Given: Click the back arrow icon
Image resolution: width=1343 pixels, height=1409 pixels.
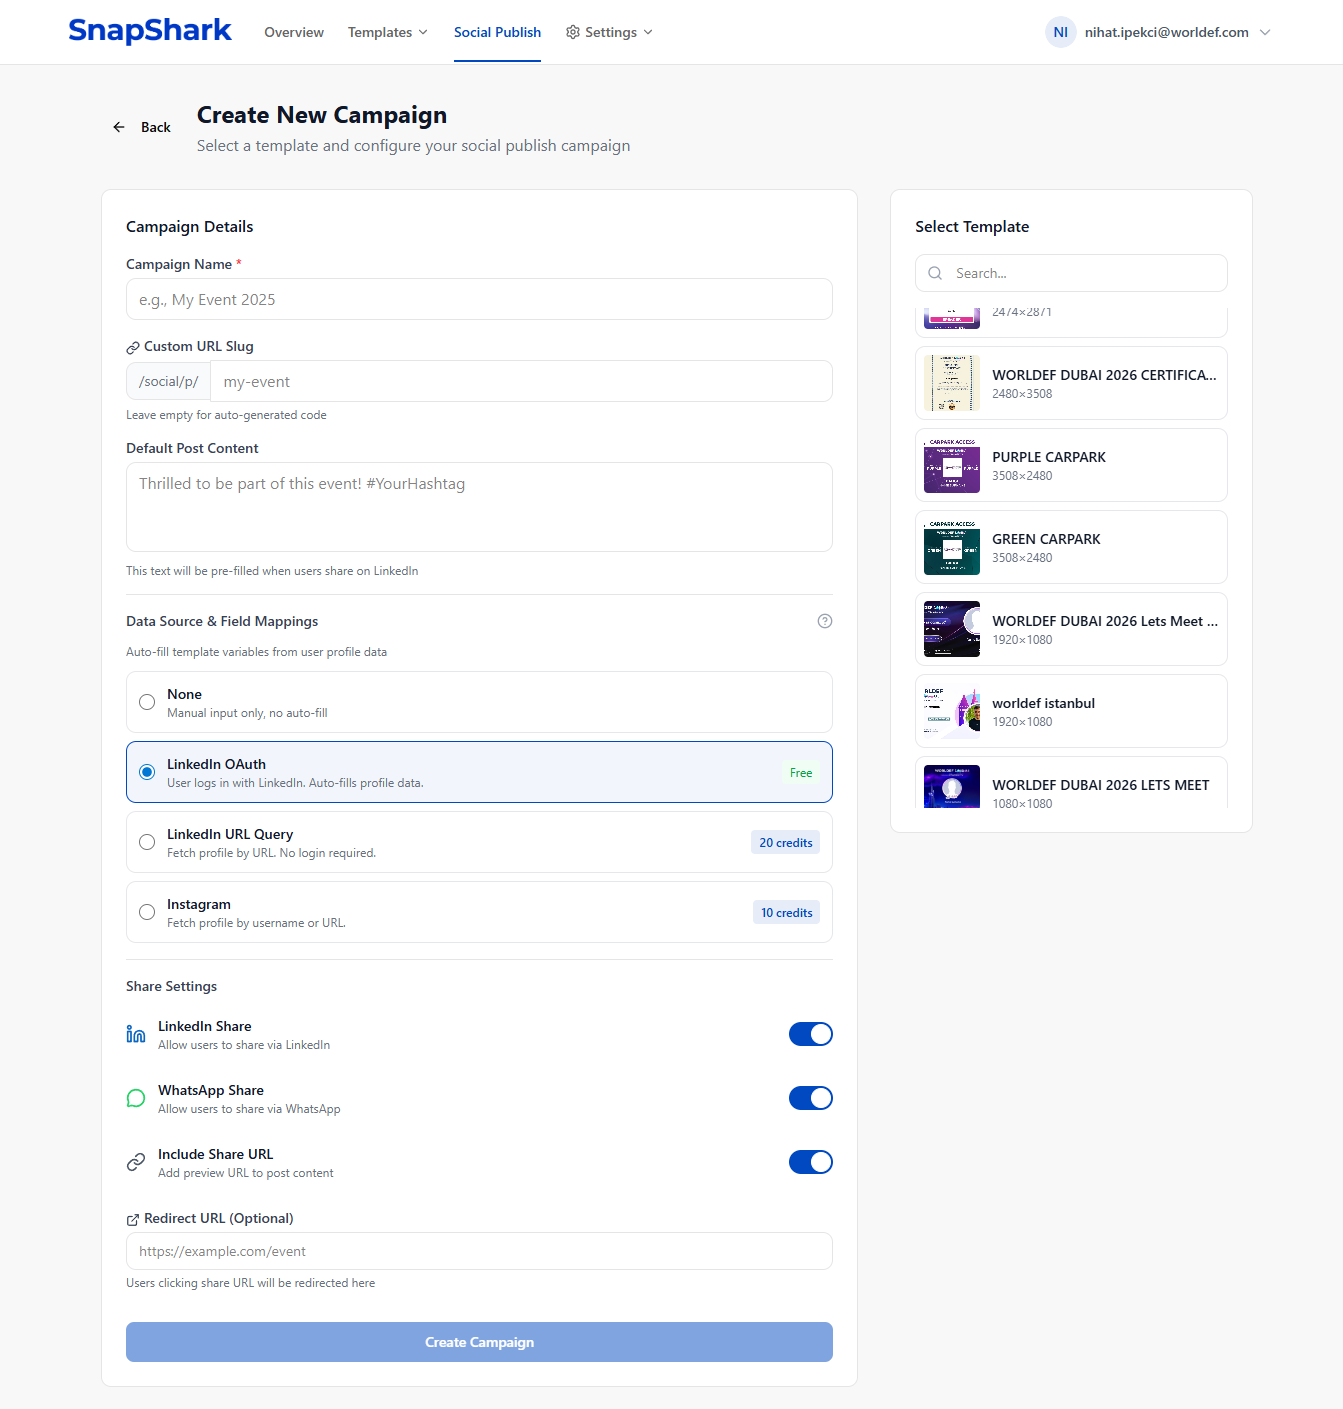Looking at the screenshot, I should coord(119,126).
